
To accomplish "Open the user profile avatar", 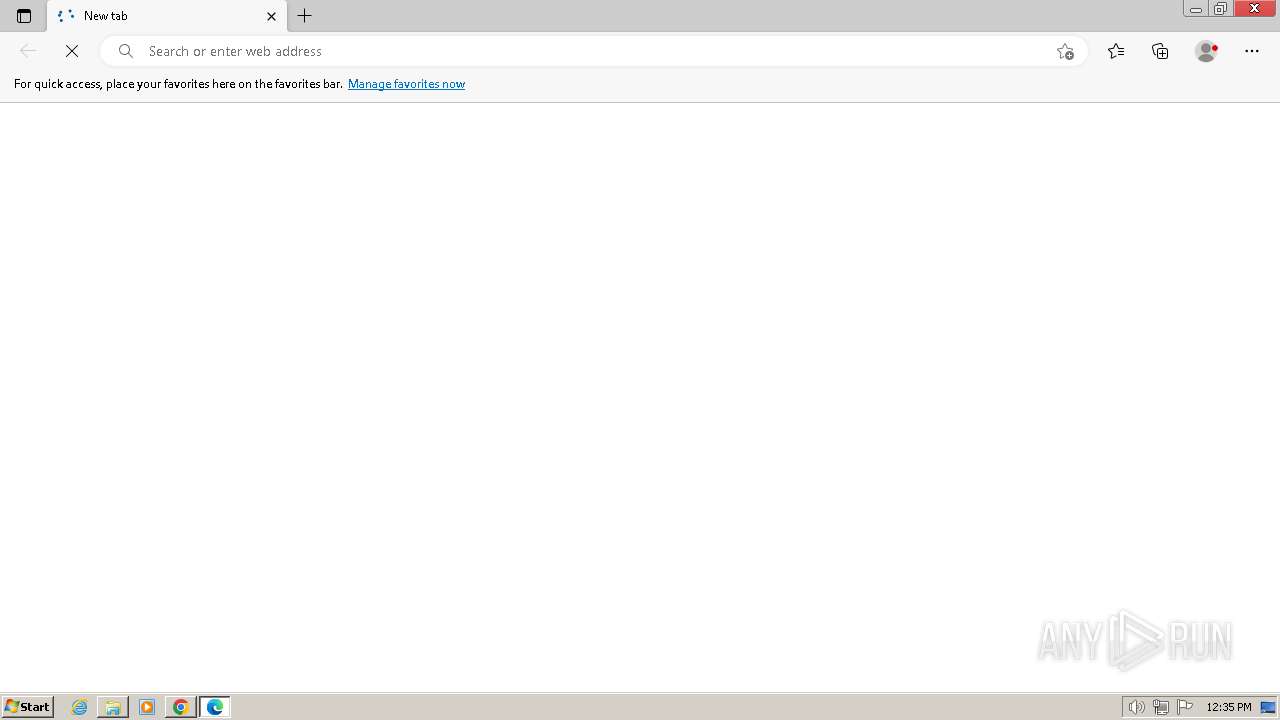I will [1207, 51].
